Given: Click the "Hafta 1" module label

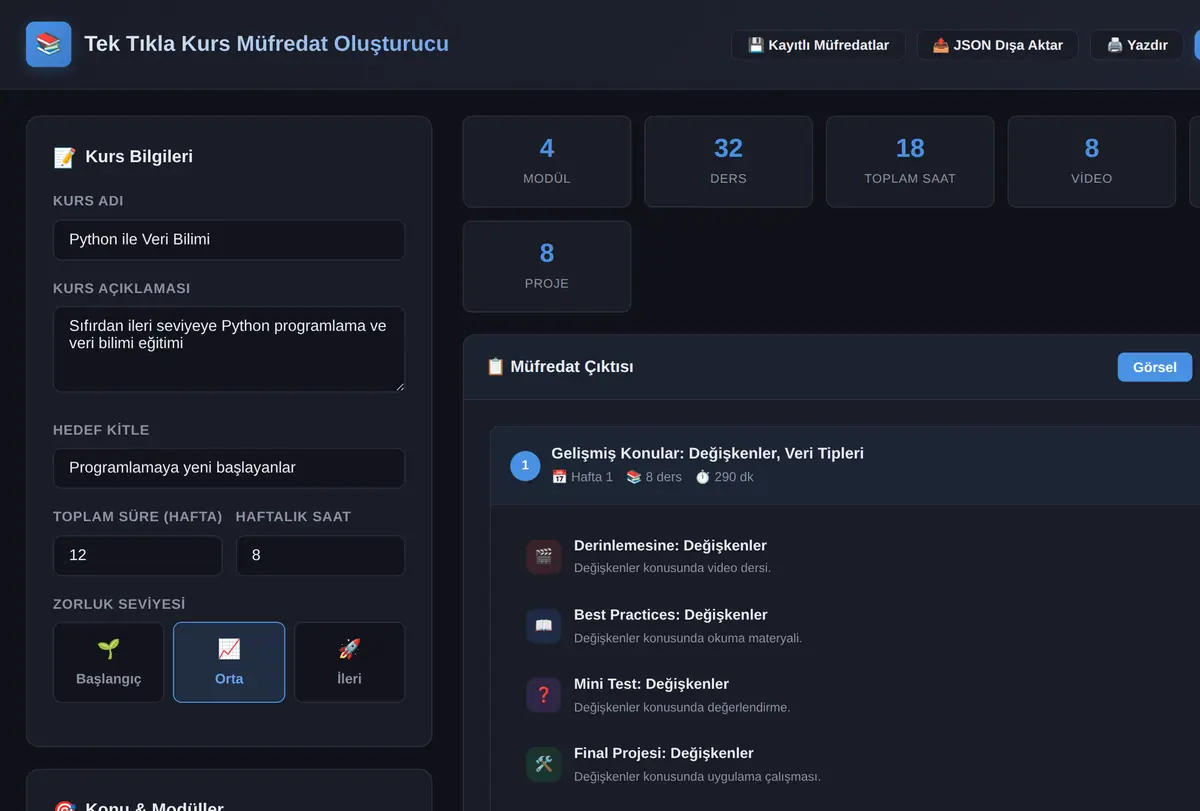Looking at the screenshot, I should pyautogui.click(x=582, y=477).
